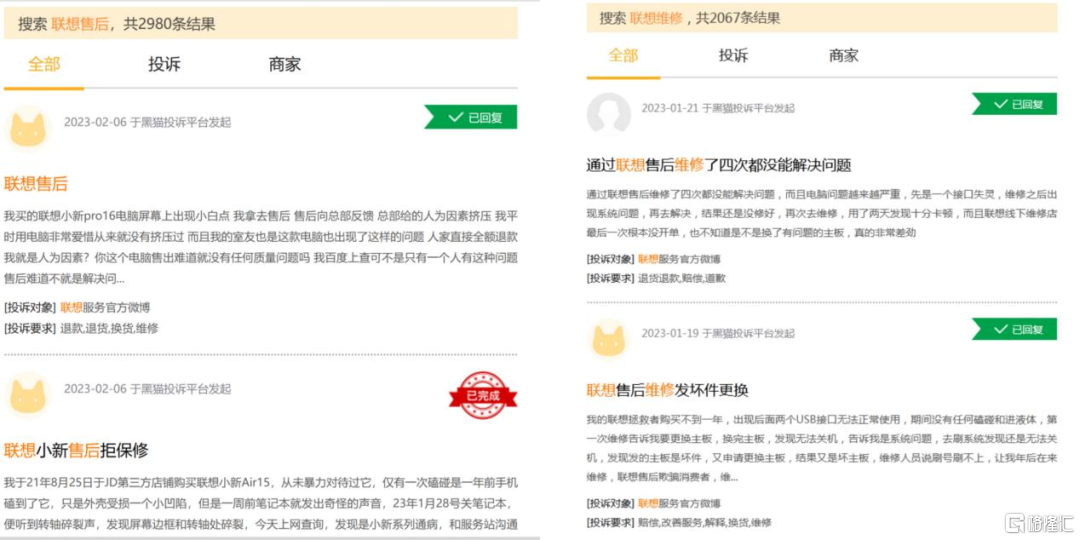Click 投诉要求 退货退款,赔偿,道歉 line
Image resolution: width=1080 pixels, height=540 pixels.
click(656, 278)
